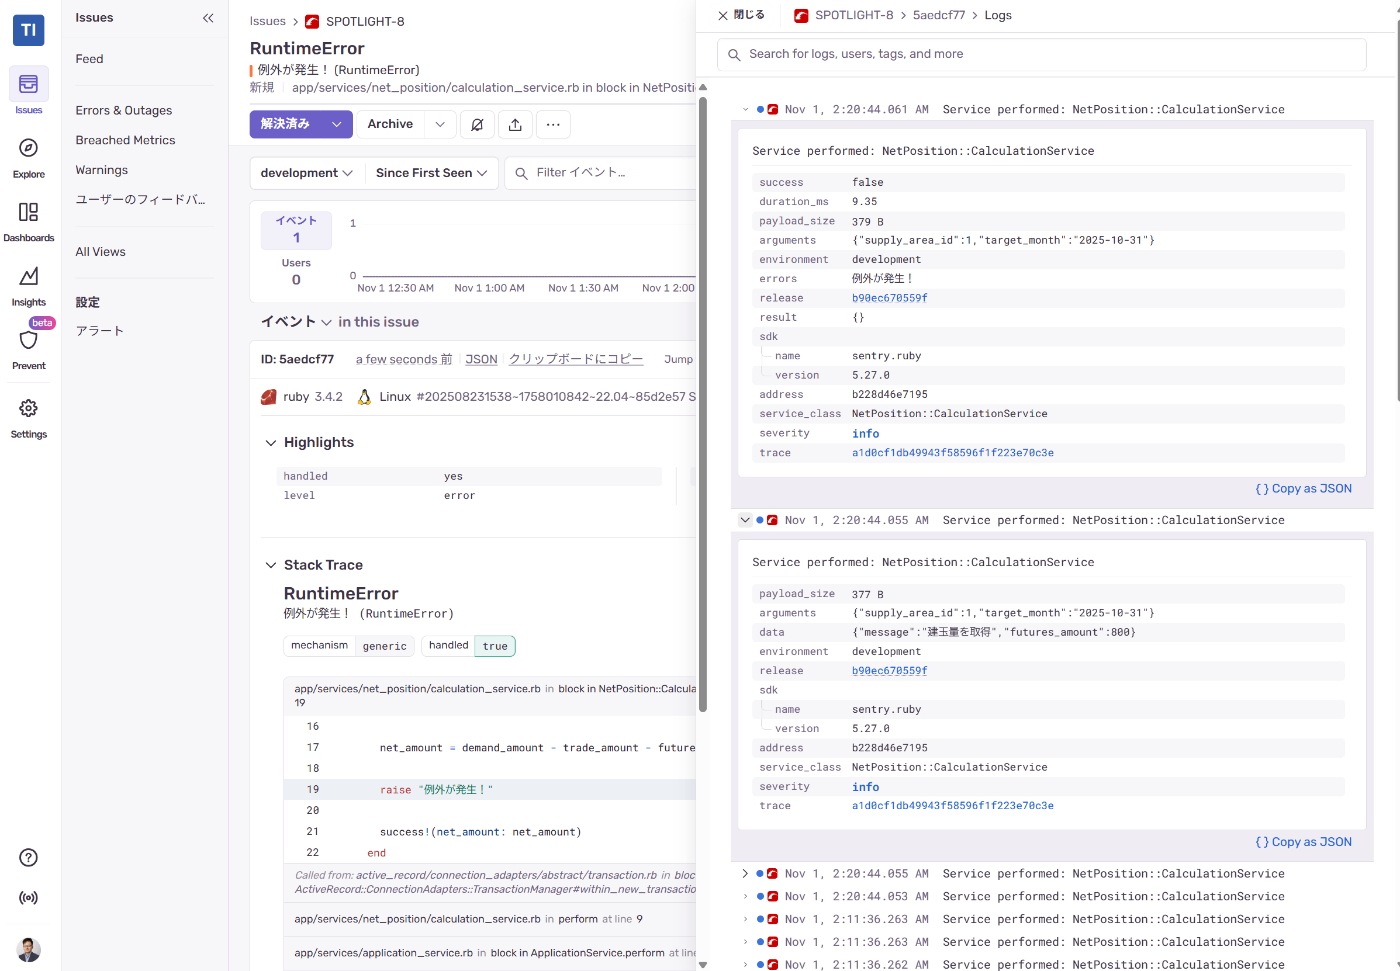This screenshot has height=971, width=1400.
Task: Open the development environment dropdown
Action: [306, 173]
